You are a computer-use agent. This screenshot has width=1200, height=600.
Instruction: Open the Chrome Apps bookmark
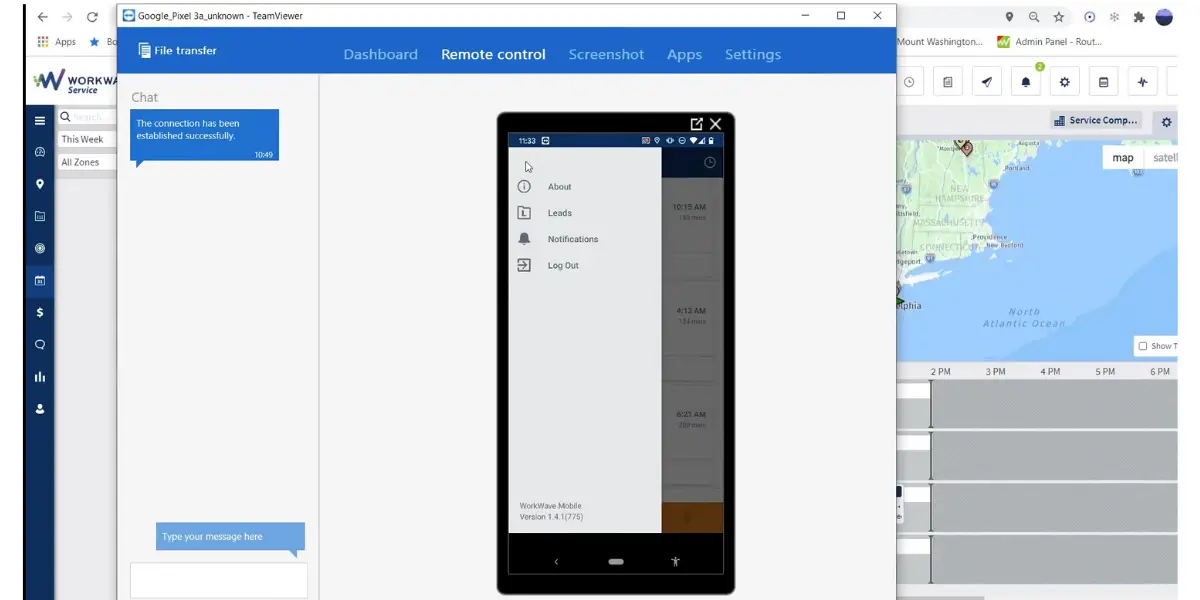57,42
